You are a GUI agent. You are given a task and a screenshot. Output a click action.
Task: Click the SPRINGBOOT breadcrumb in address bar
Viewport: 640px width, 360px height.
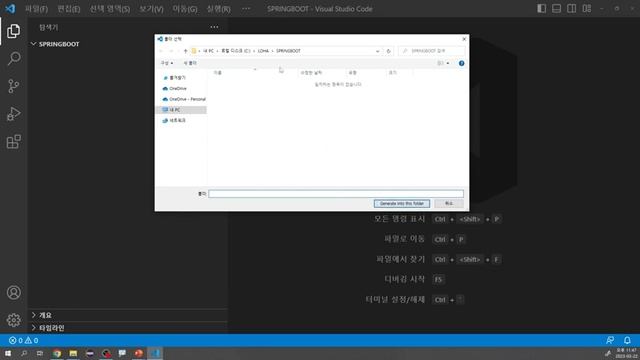pos(288,51)
